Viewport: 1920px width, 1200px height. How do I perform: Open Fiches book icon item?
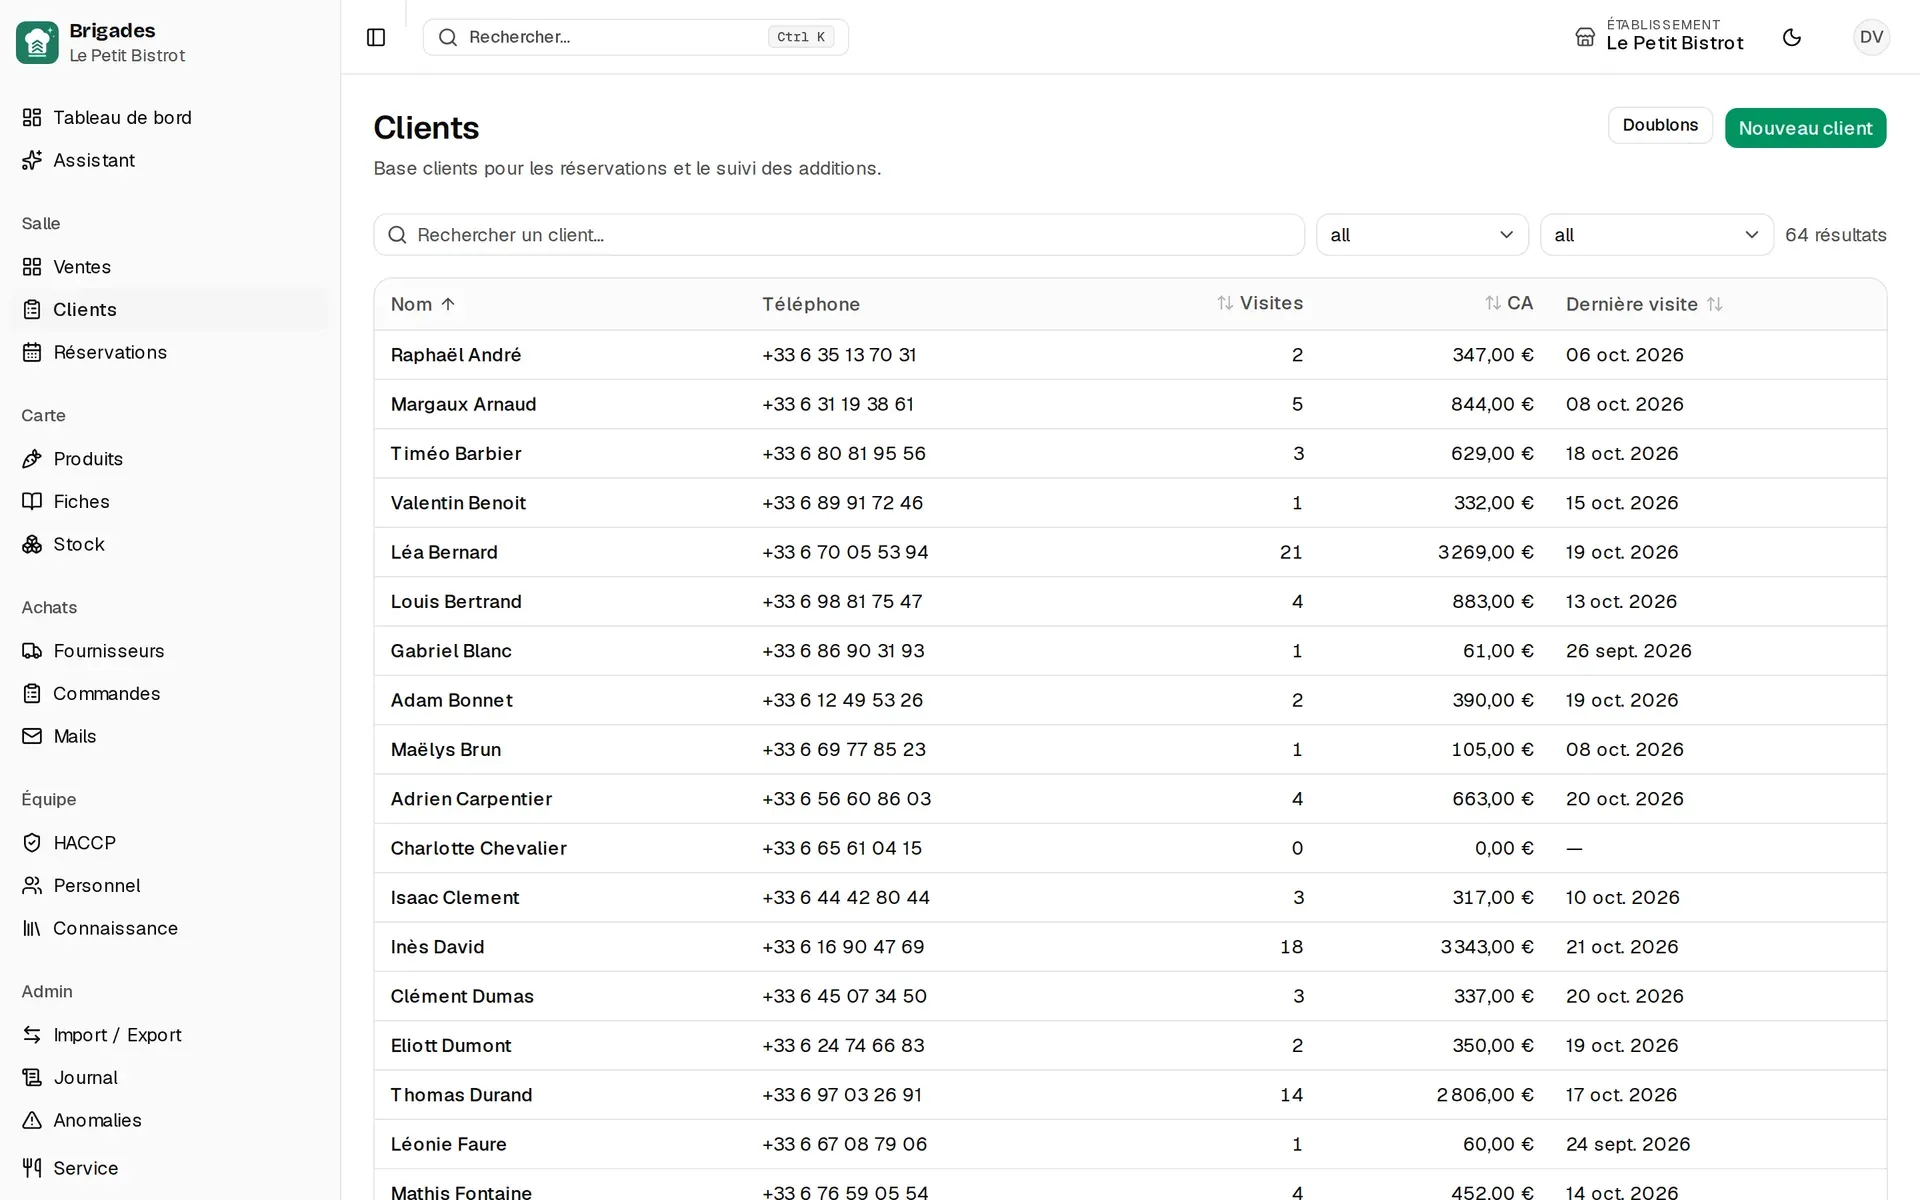tap(171, 501)
